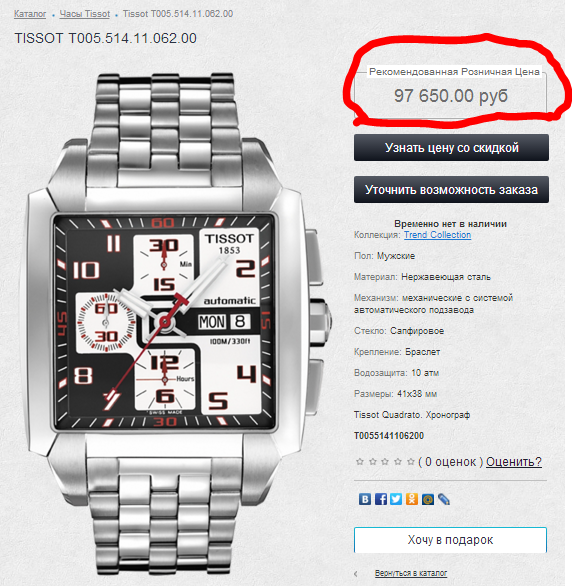This screenshot has height=586, width=572.
Task: Click Уточнить возможность заказа button
Action: pyautogui.click(x=451, y=189)
